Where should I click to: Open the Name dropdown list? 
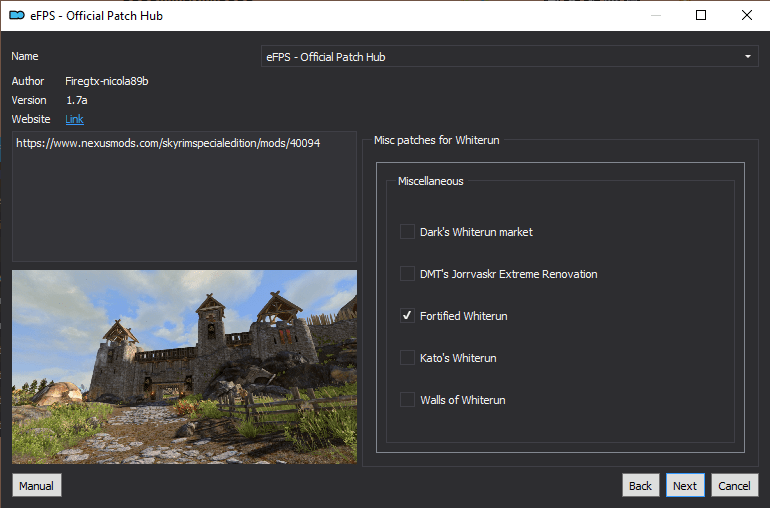coord(509,56)
